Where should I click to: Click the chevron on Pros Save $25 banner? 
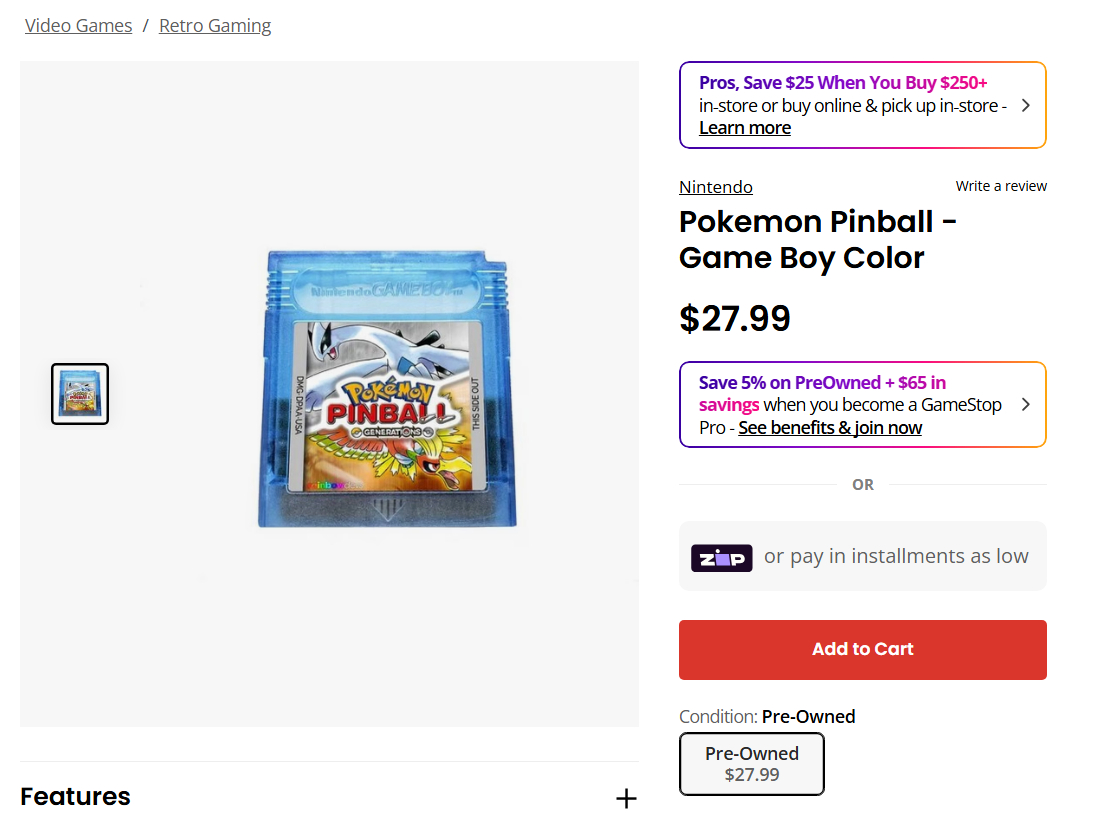tap(1025, 105)
